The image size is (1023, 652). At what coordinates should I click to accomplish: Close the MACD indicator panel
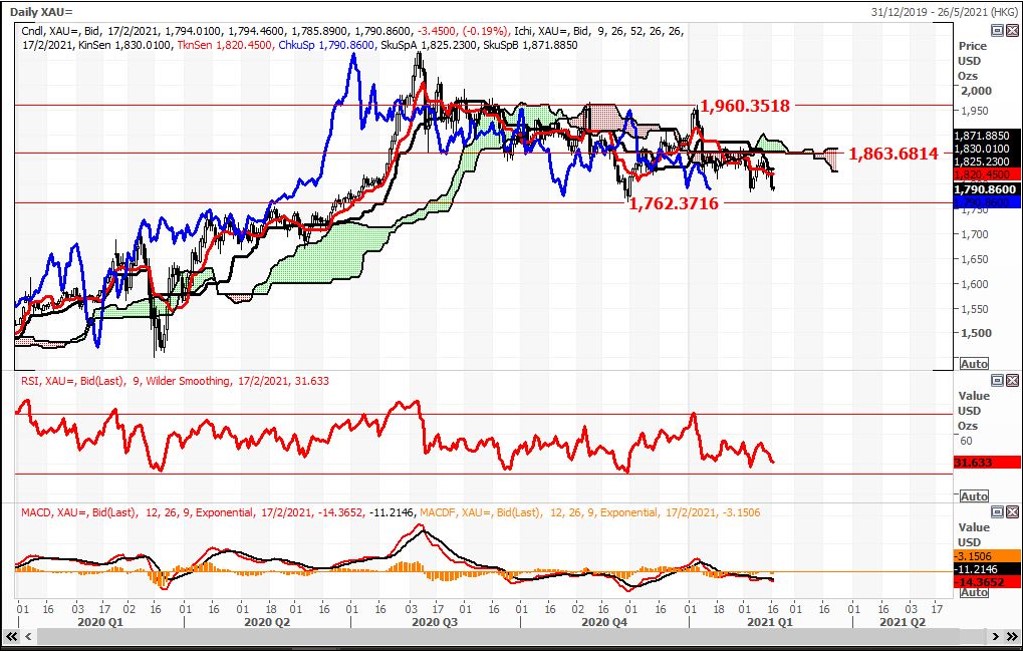coord(1011,513)
